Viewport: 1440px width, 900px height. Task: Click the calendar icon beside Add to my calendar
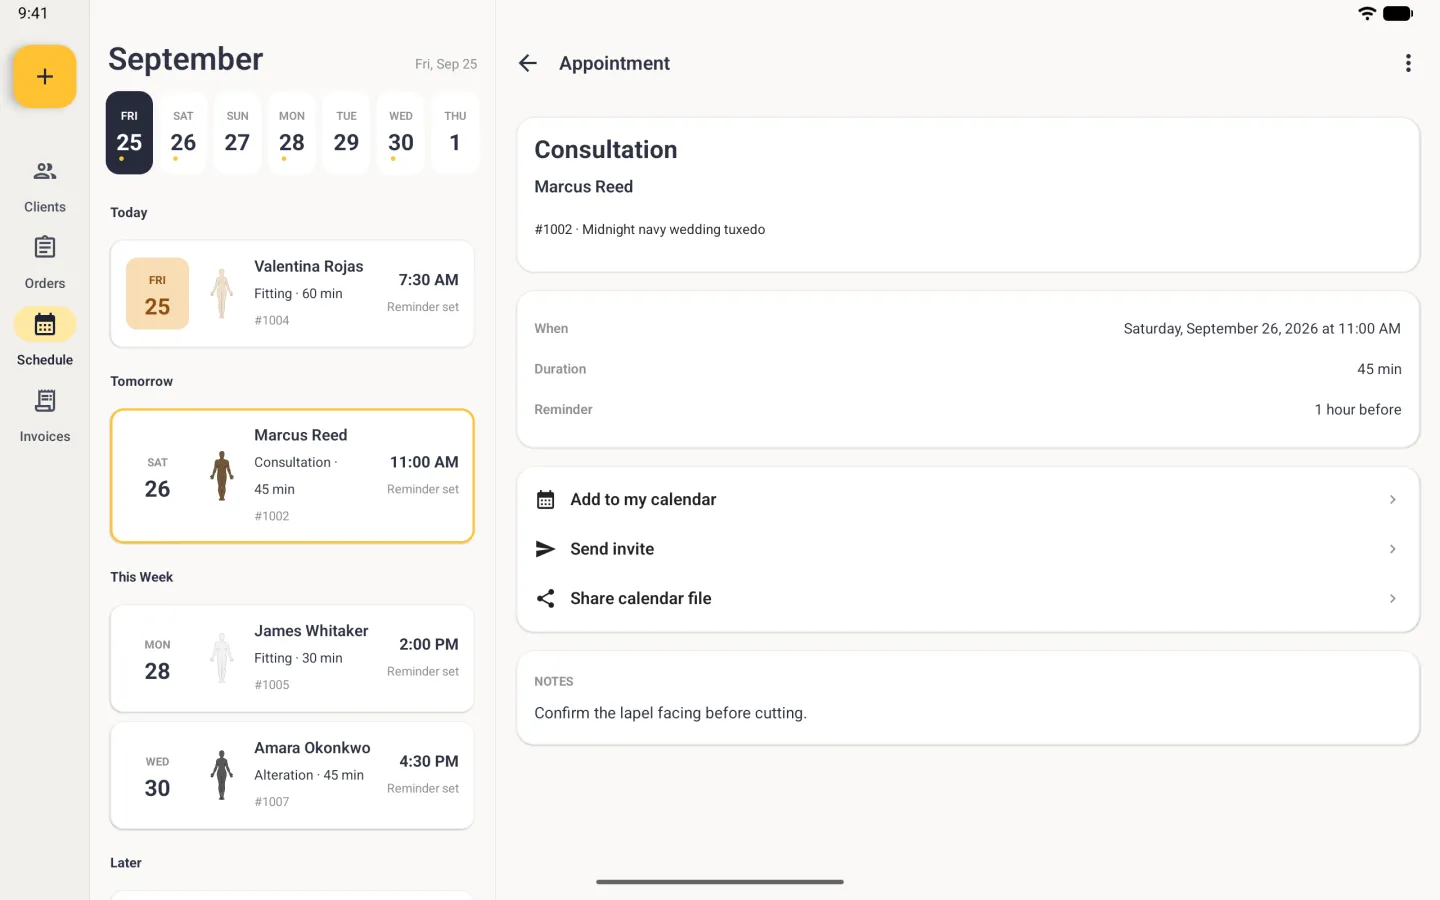(545, 499)
